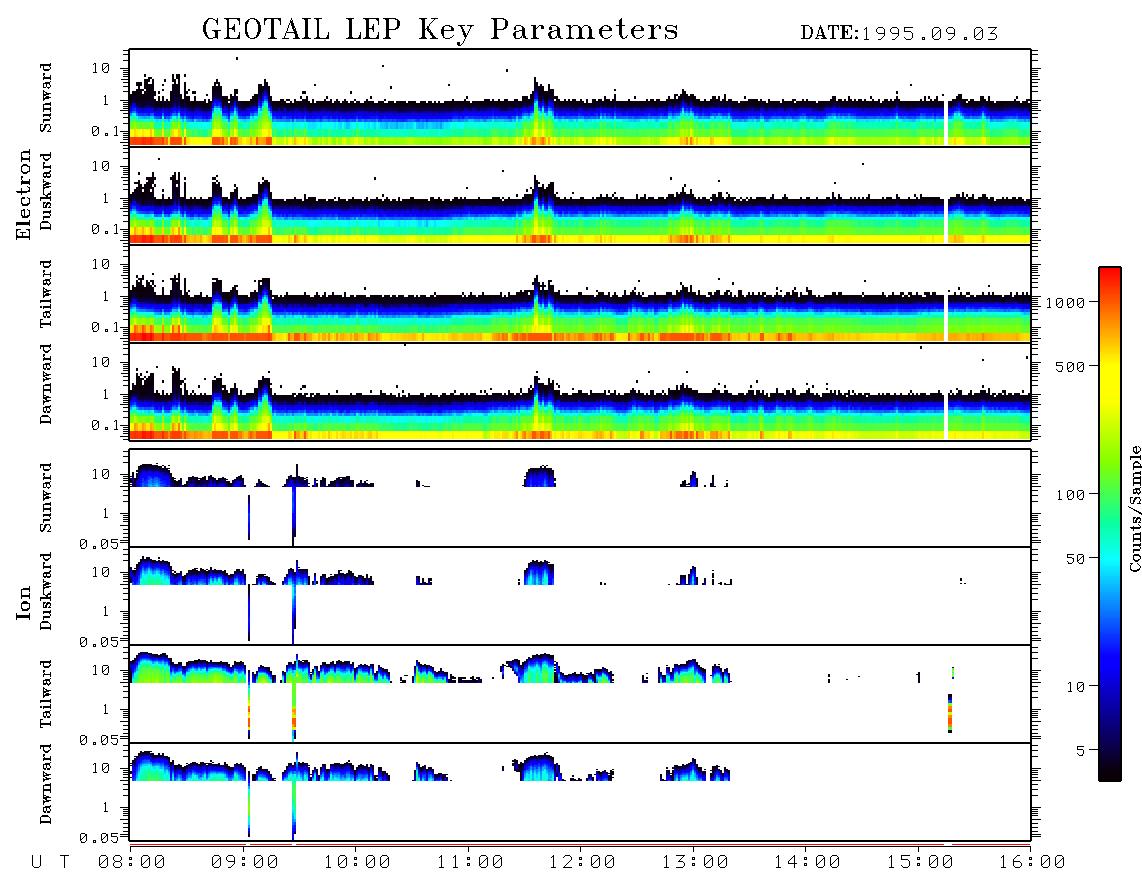Select the '500' color bar tick label
1142x880 pixels.
pos(1070,366)
